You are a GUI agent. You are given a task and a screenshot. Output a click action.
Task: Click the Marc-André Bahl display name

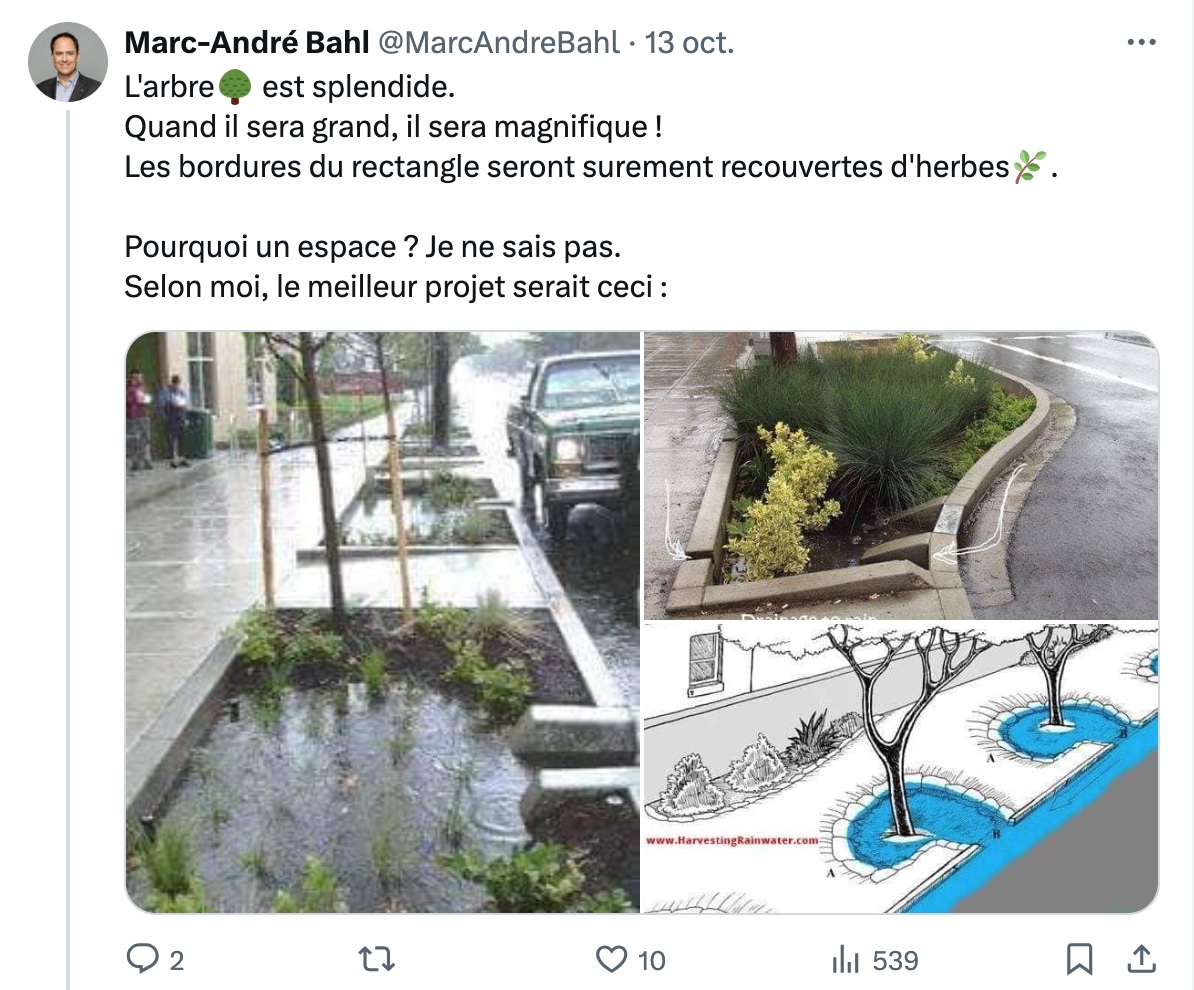pyautogui.click(x=247, y=43)
